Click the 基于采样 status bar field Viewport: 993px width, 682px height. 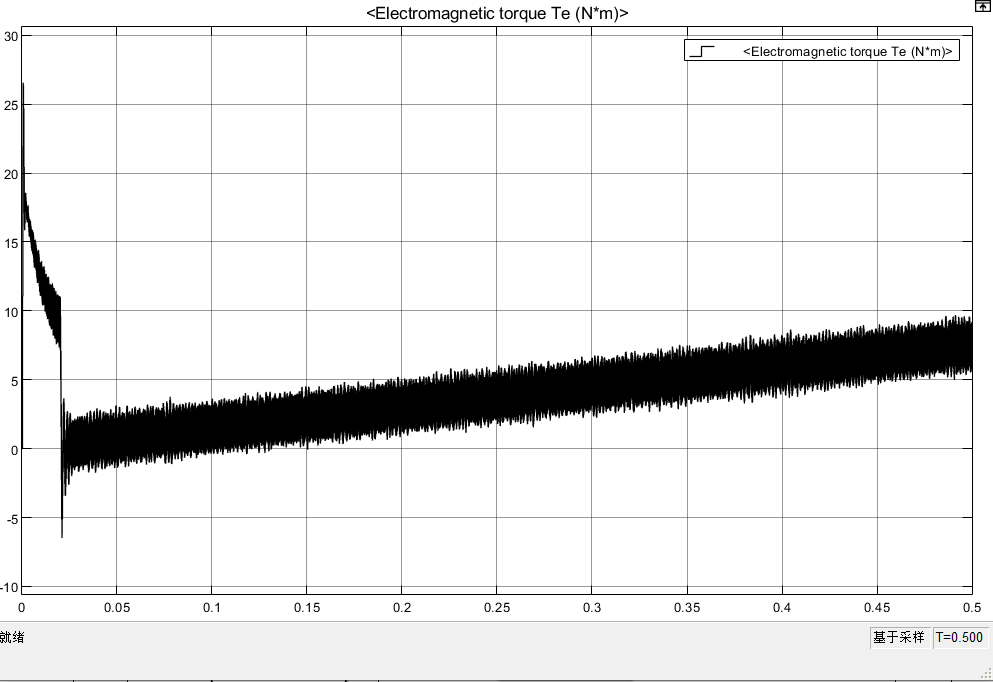pos(898,637)
